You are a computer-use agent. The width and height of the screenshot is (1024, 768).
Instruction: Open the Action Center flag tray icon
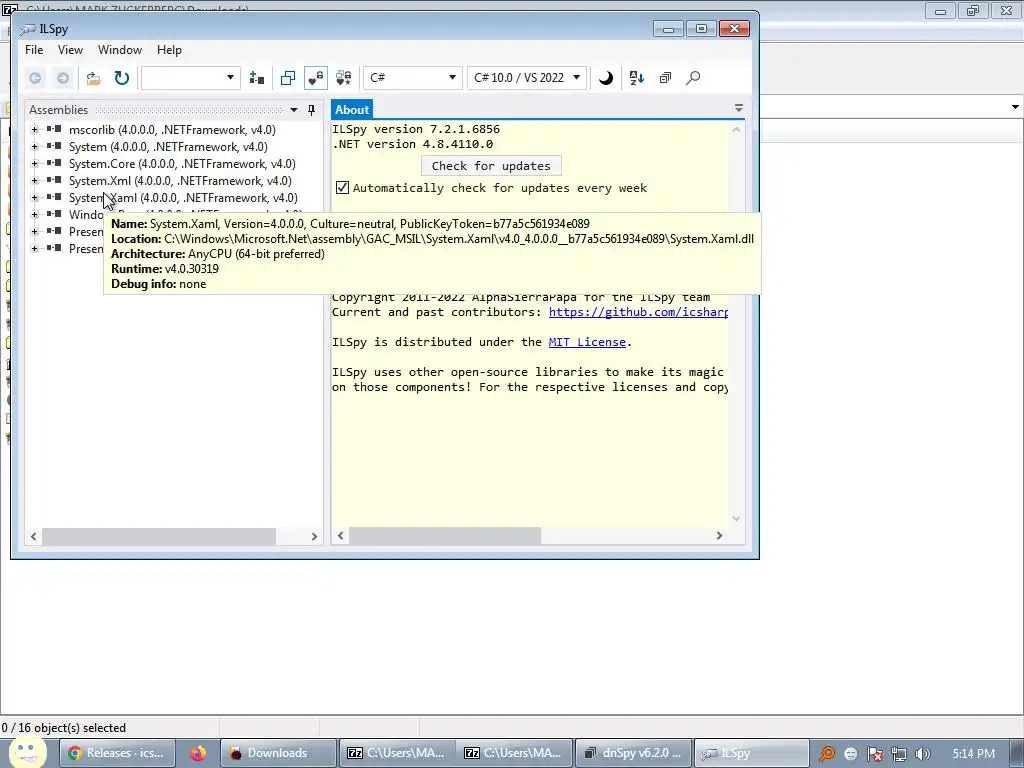click(x=874, y=754)
